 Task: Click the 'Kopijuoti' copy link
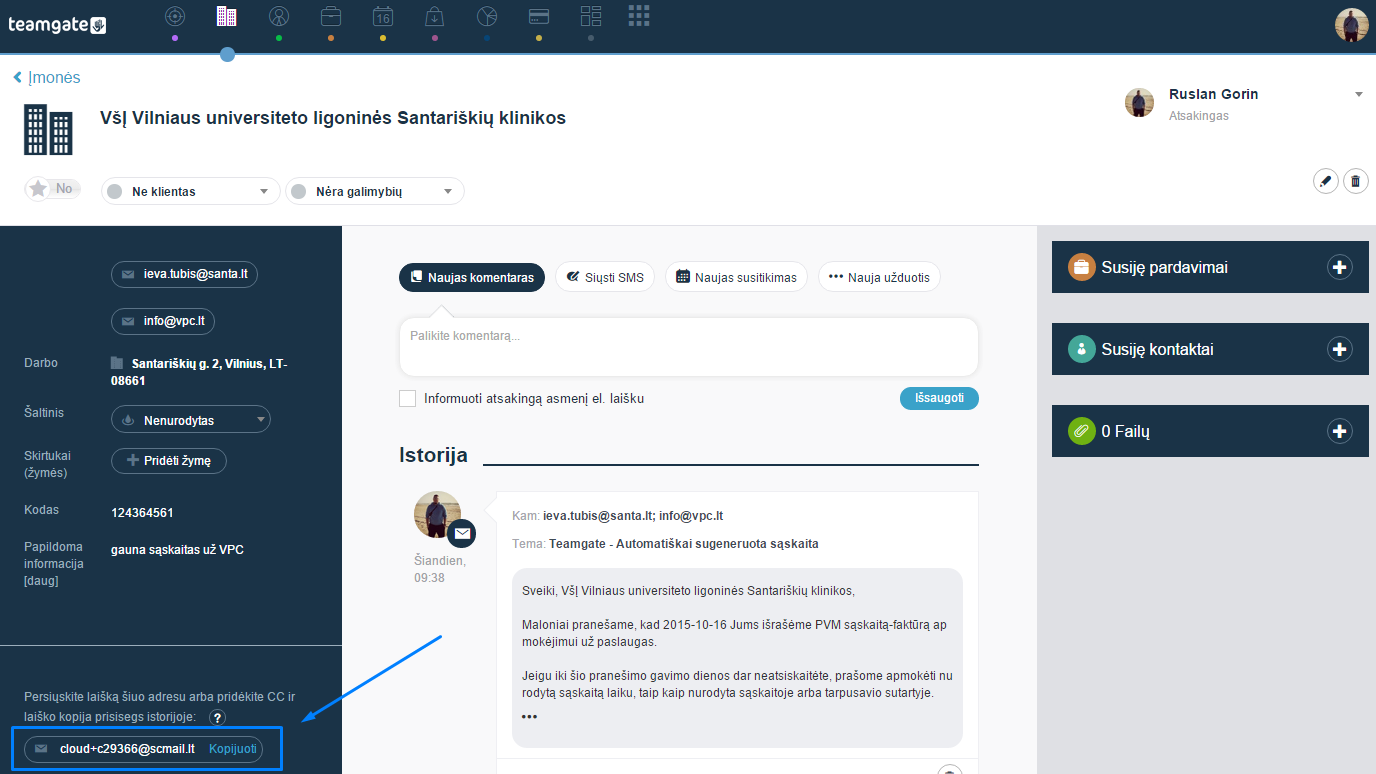click(233, 749)
